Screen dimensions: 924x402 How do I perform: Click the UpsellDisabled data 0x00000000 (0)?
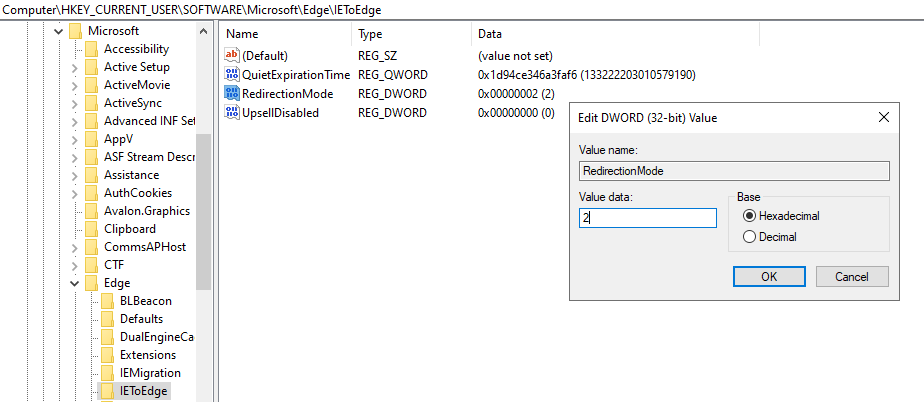pos(516,113)
